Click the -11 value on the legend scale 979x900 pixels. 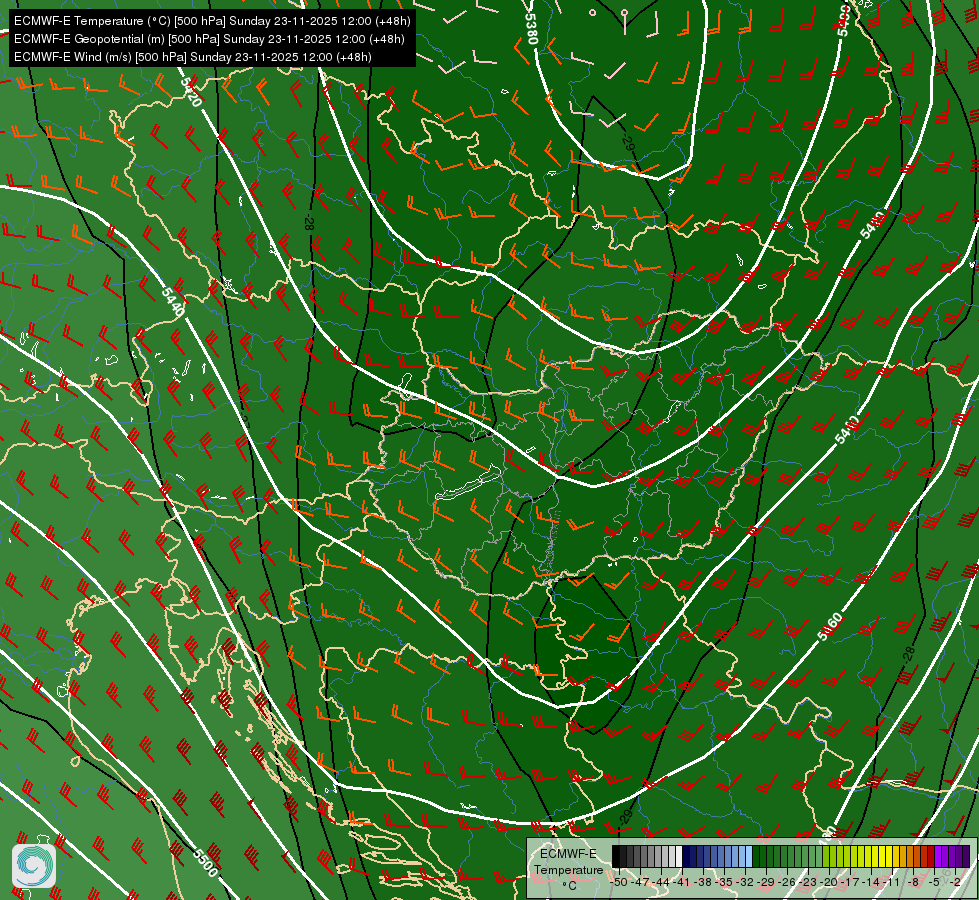tap(892, 882)
